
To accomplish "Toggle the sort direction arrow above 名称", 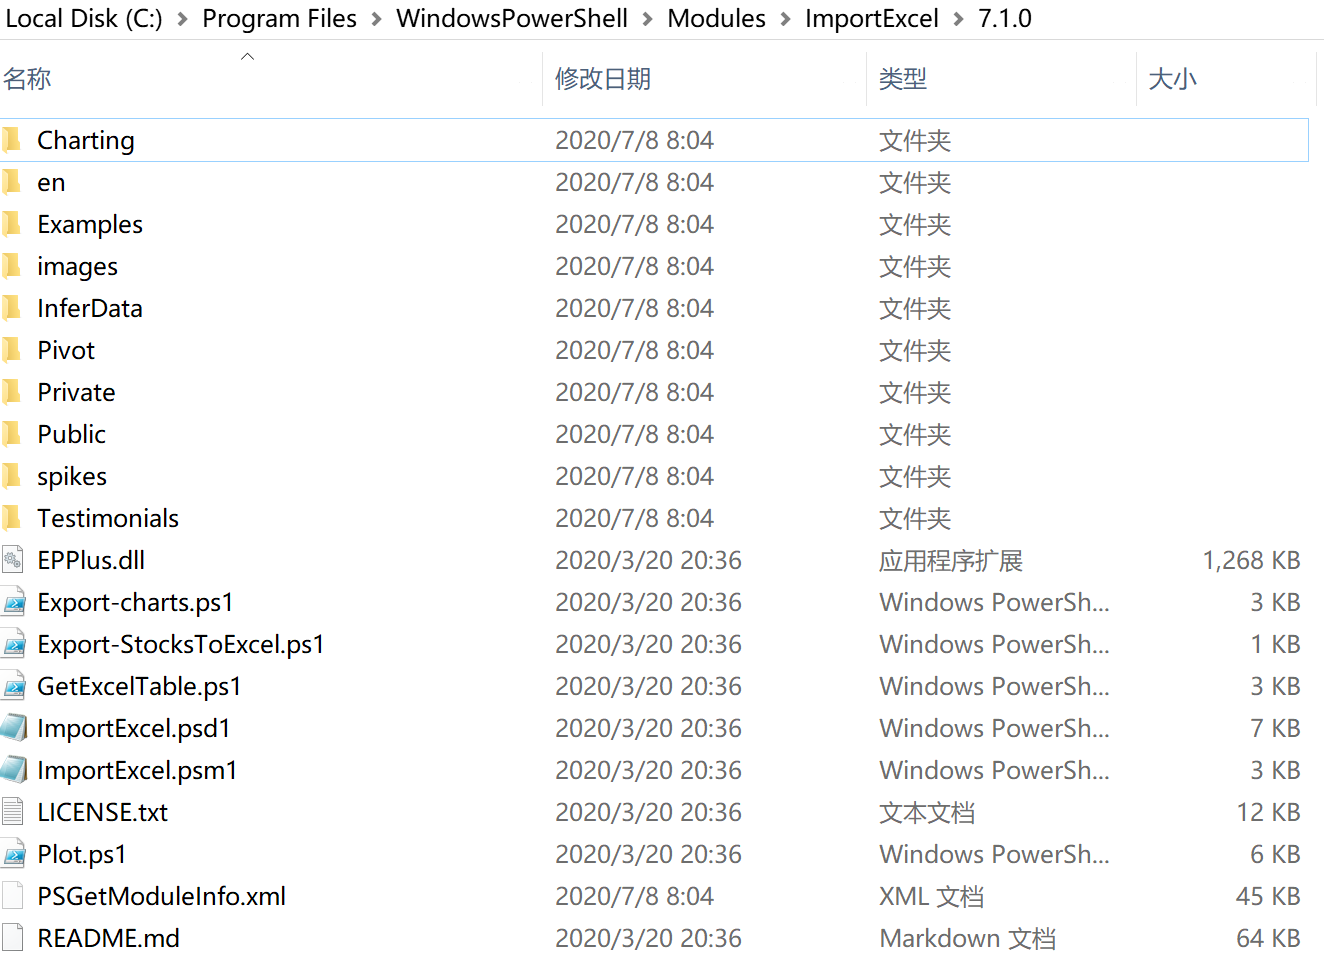I will (247, 57).
